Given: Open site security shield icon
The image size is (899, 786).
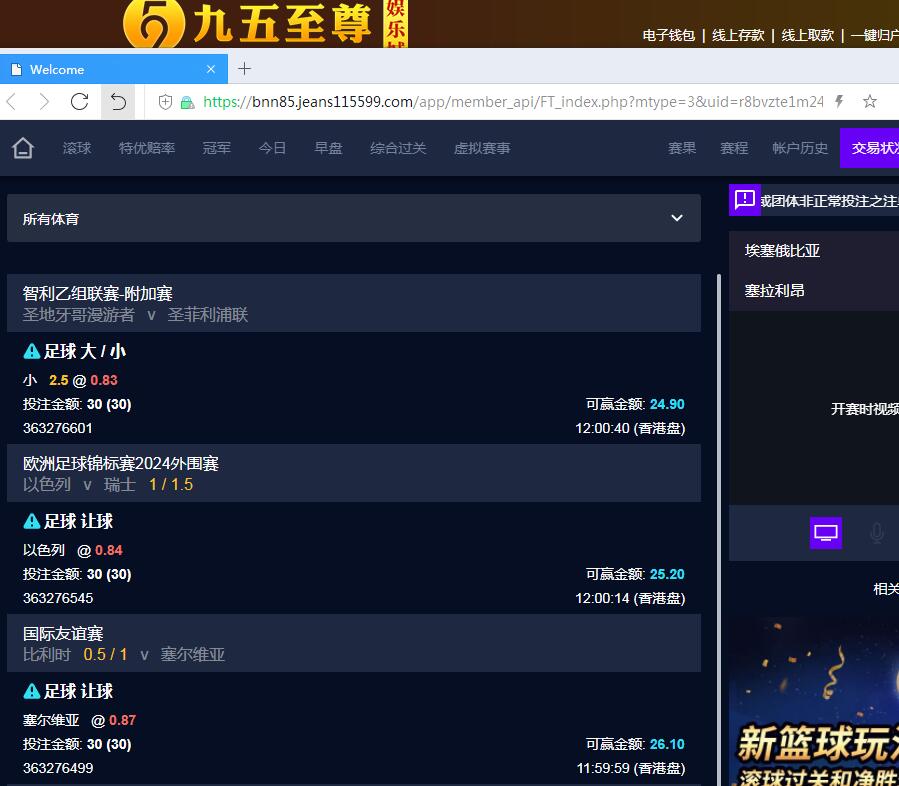Looking at the screenshot, I should click(x=165, y=102).
